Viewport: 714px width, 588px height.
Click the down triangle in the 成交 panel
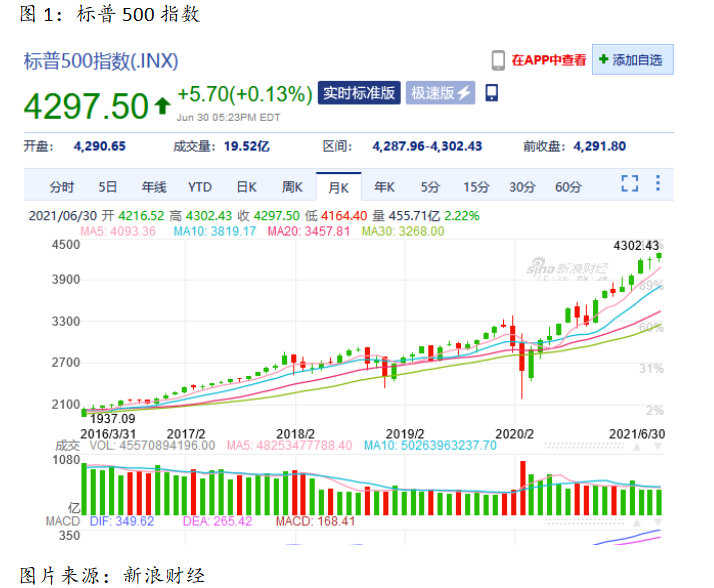[x=658, y=447]
